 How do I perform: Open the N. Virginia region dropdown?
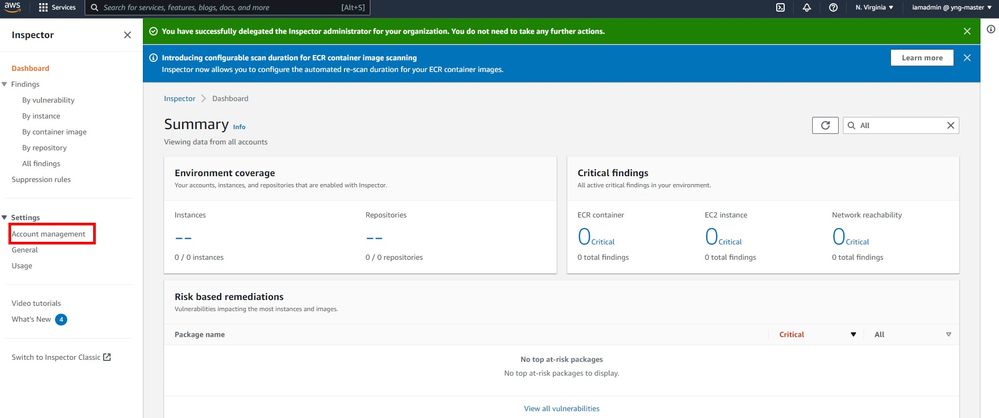coord(874,8)
